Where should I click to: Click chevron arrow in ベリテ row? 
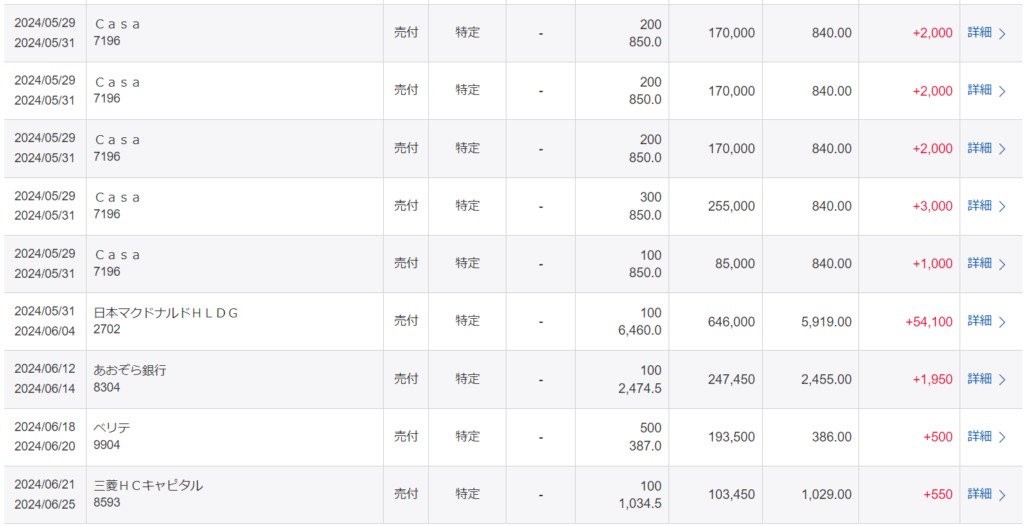(x=1002, y=436)
